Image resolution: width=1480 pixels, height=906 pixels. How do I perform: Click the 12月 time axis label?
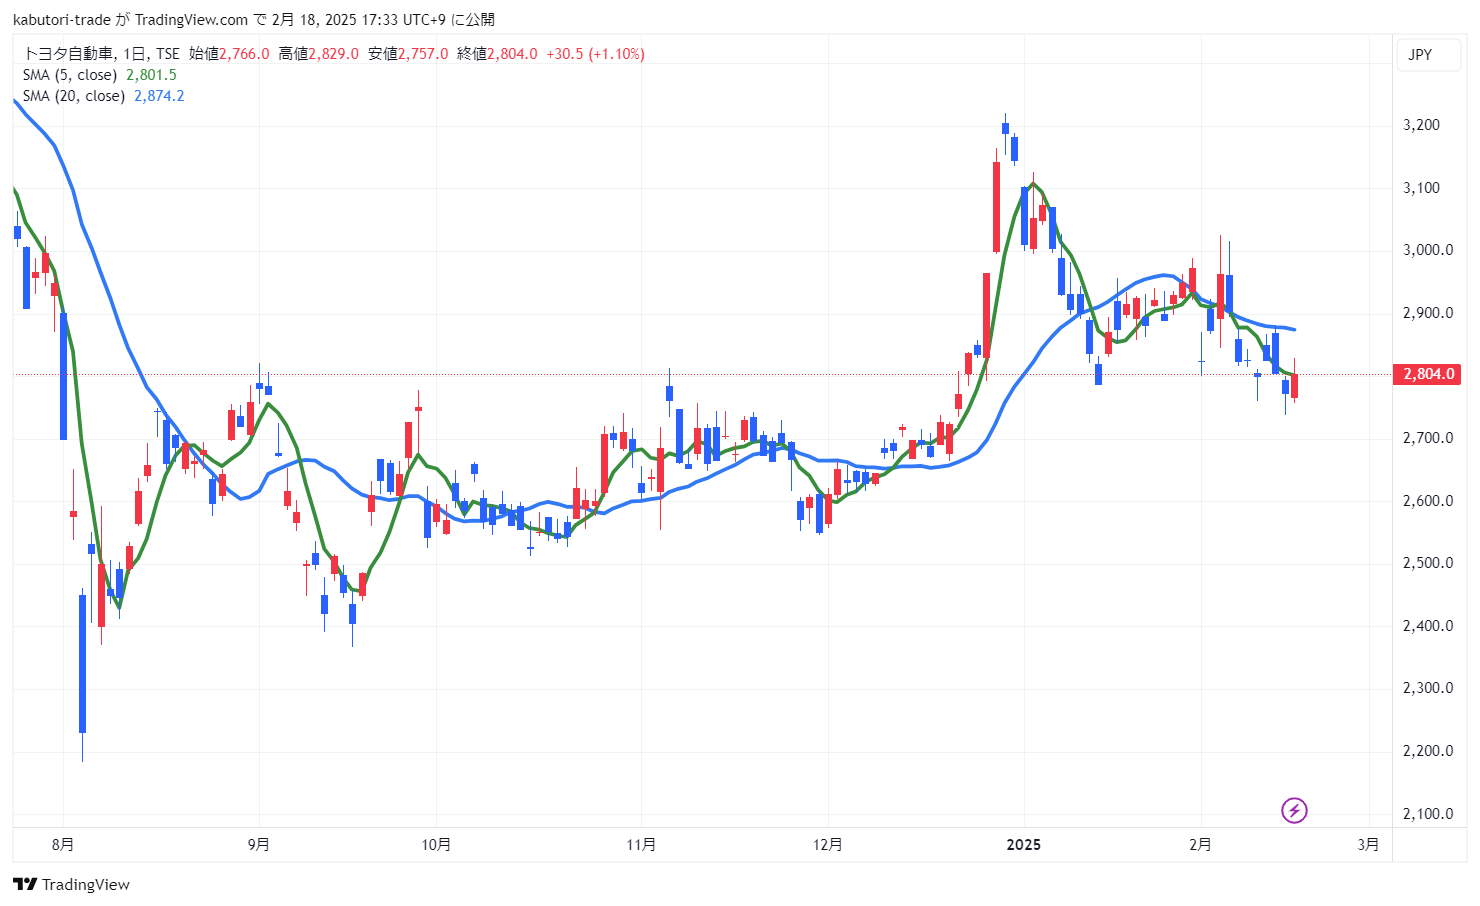[x=828, y=845]
